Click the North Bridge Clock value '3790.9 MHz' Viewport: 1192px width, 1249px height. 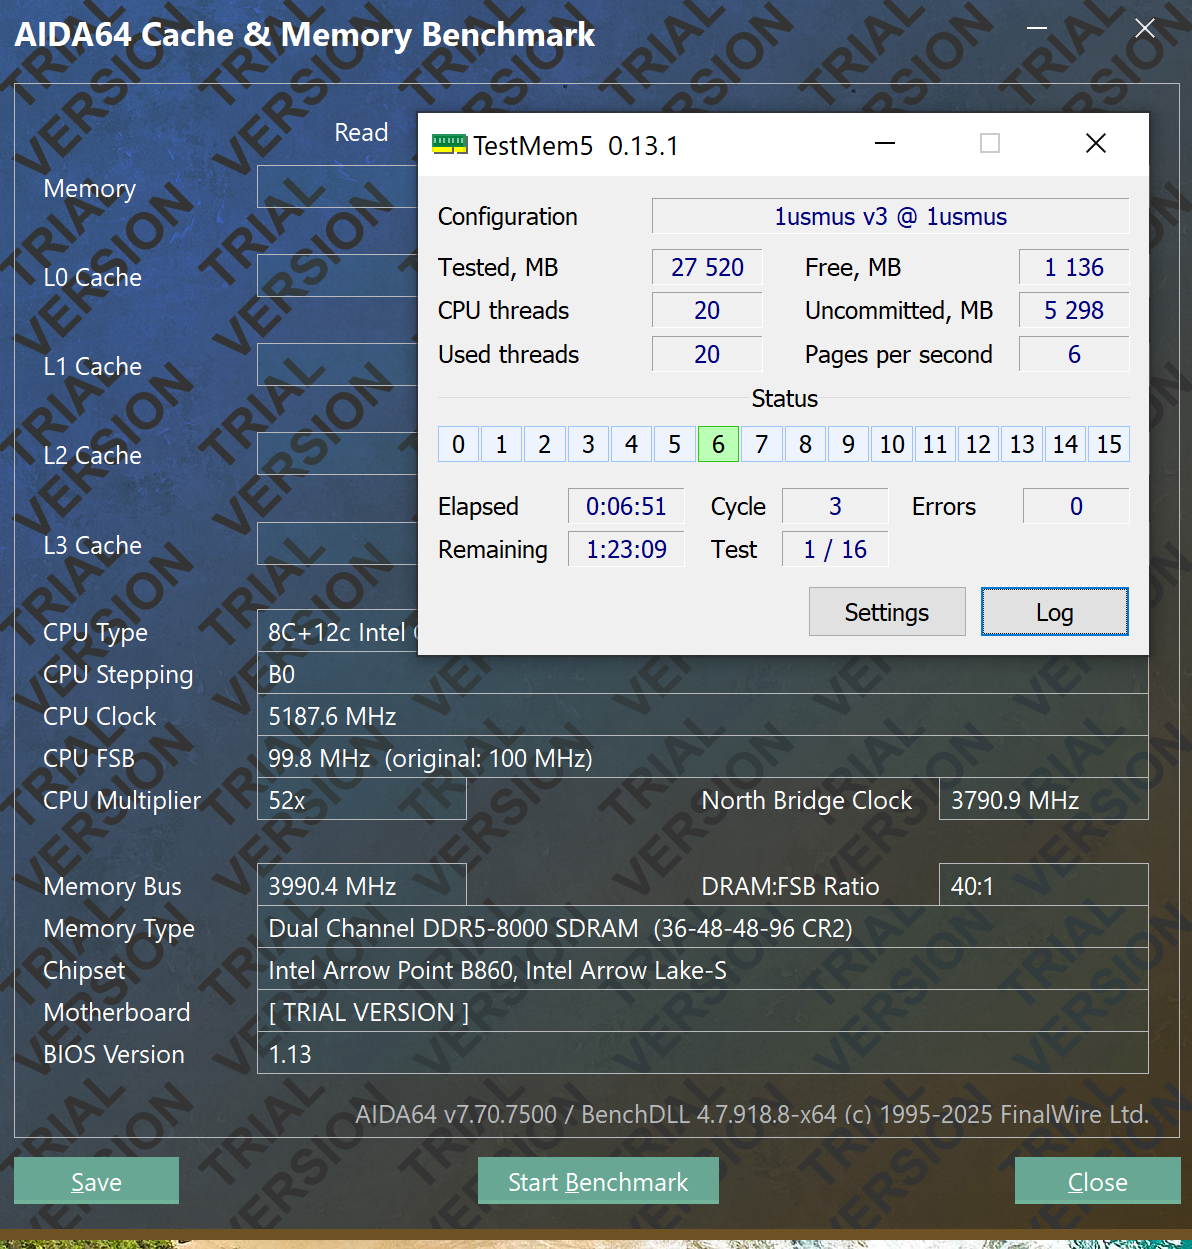1043,800
